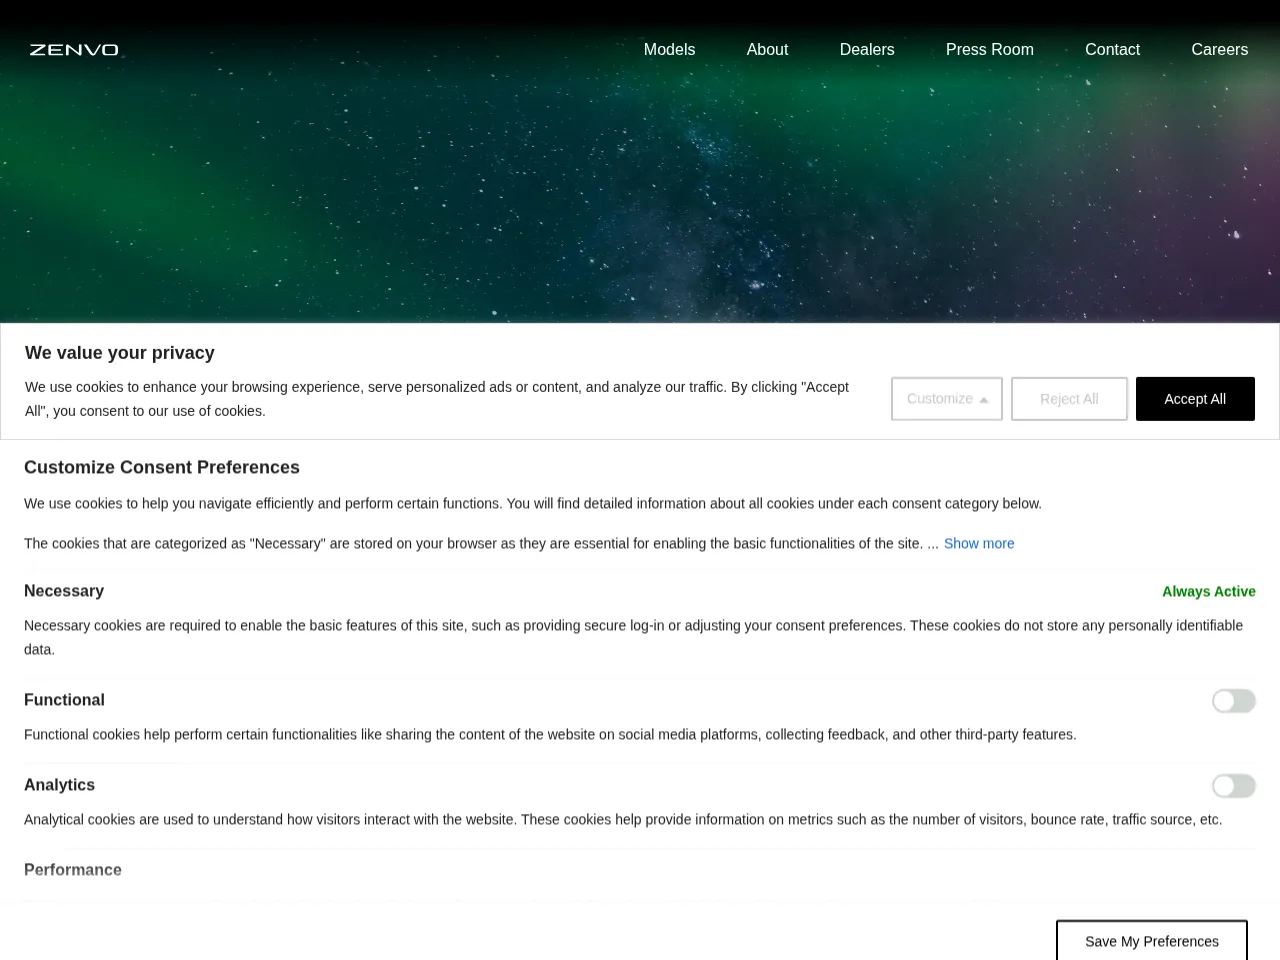Open the Models menu
This screenshot has height=960, width=1280.
669,49
